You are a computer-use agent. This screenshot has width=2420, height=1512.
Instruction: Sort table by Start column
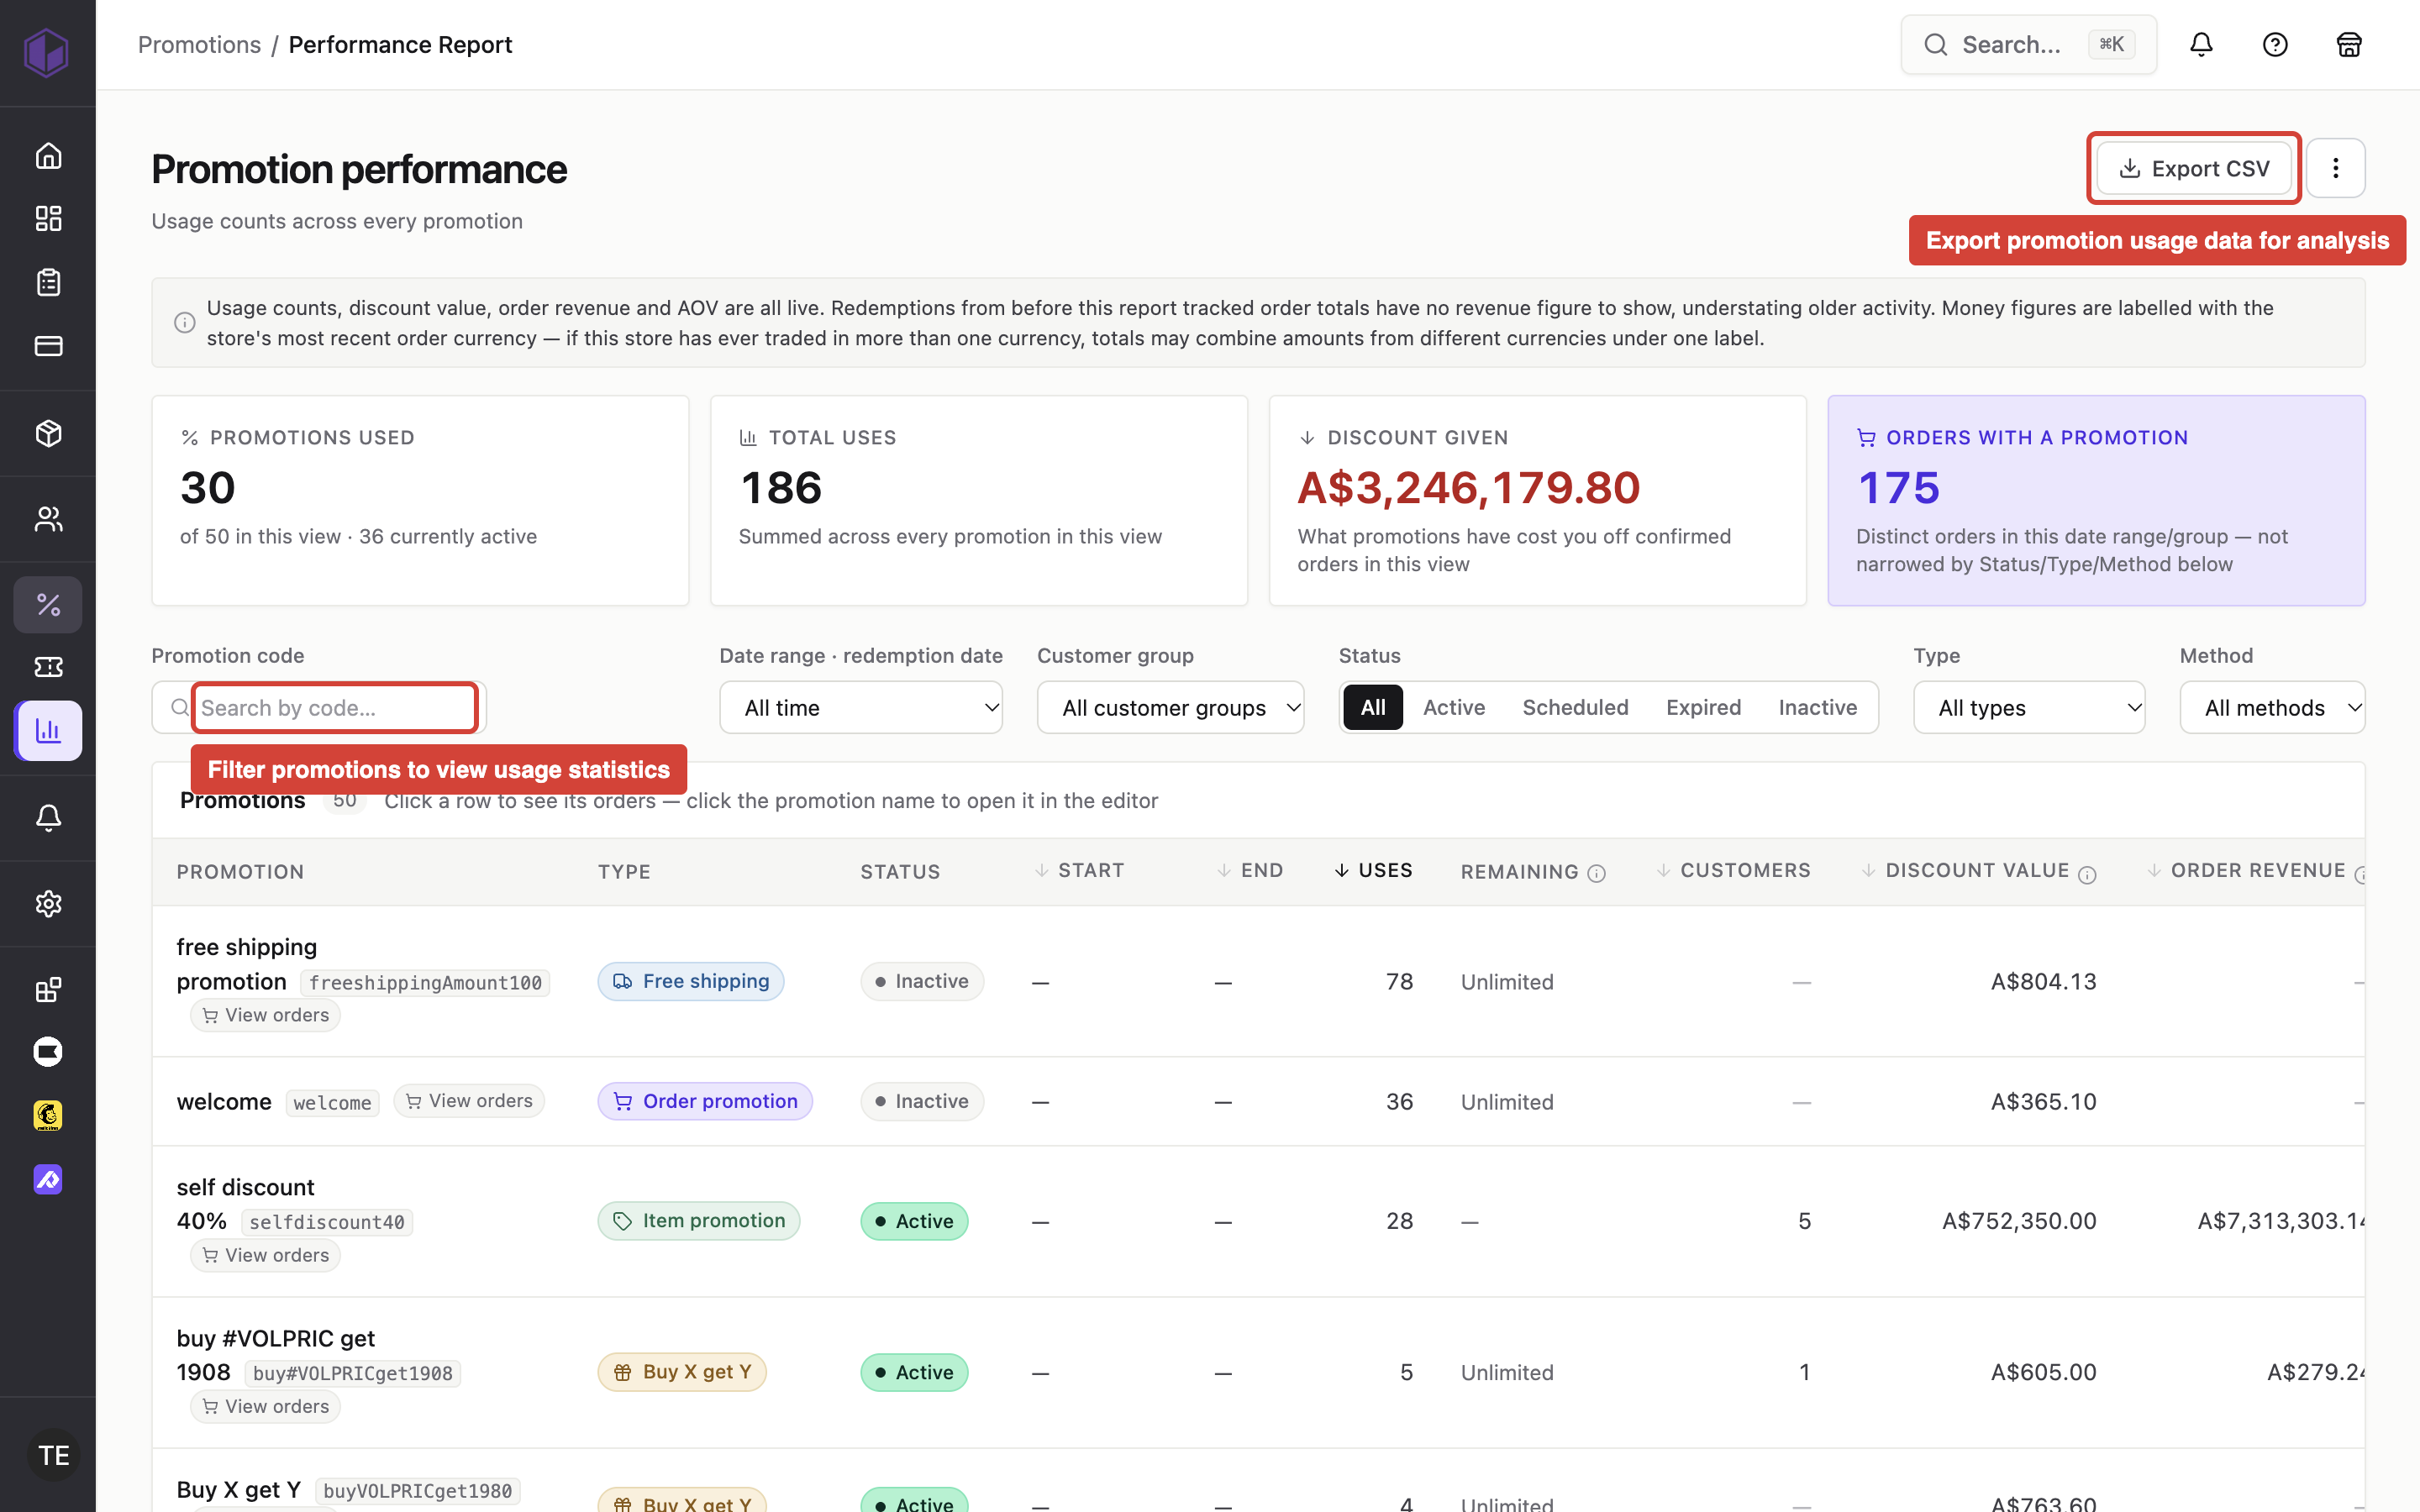coord(1079,871)
